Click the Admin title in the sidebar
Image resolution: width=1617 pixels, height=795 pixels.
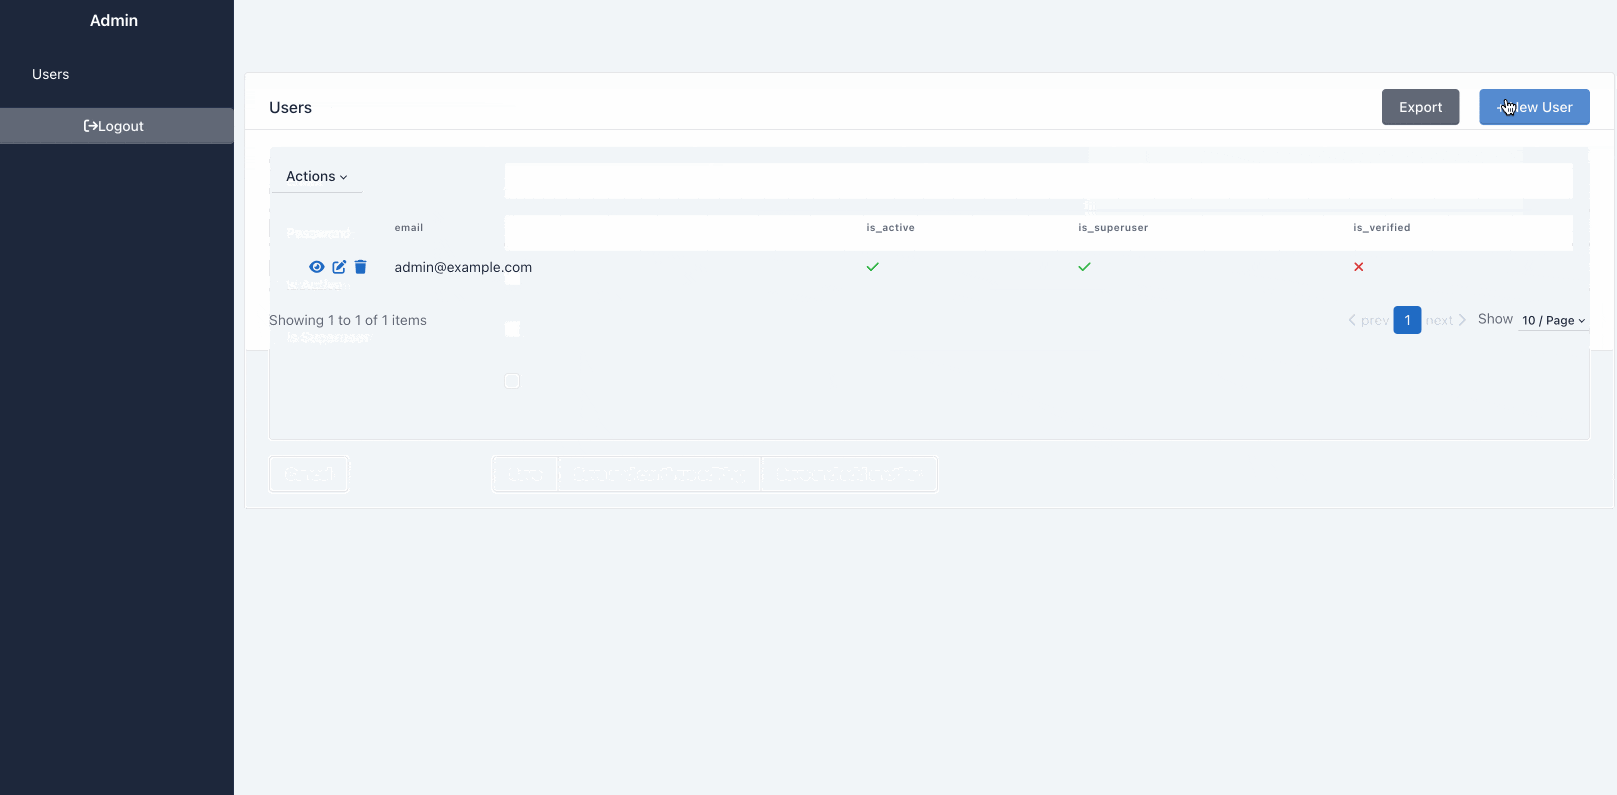pos(114,20)
